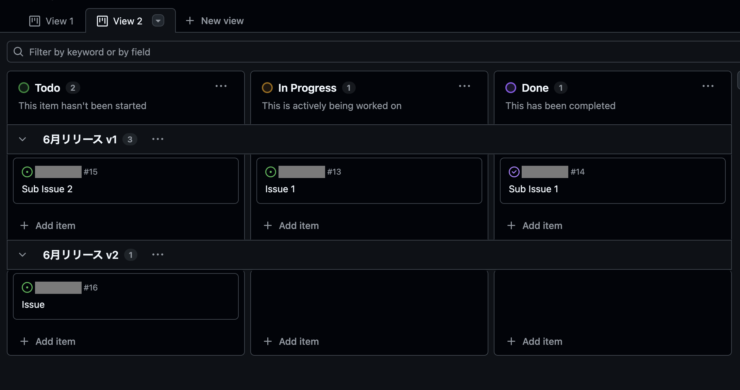Image resolution: width=740 pixels, height=390 pixels.
Task: Click the 6月リリース v2 group title
Action: pyautogui.click(x=81, y=255)
